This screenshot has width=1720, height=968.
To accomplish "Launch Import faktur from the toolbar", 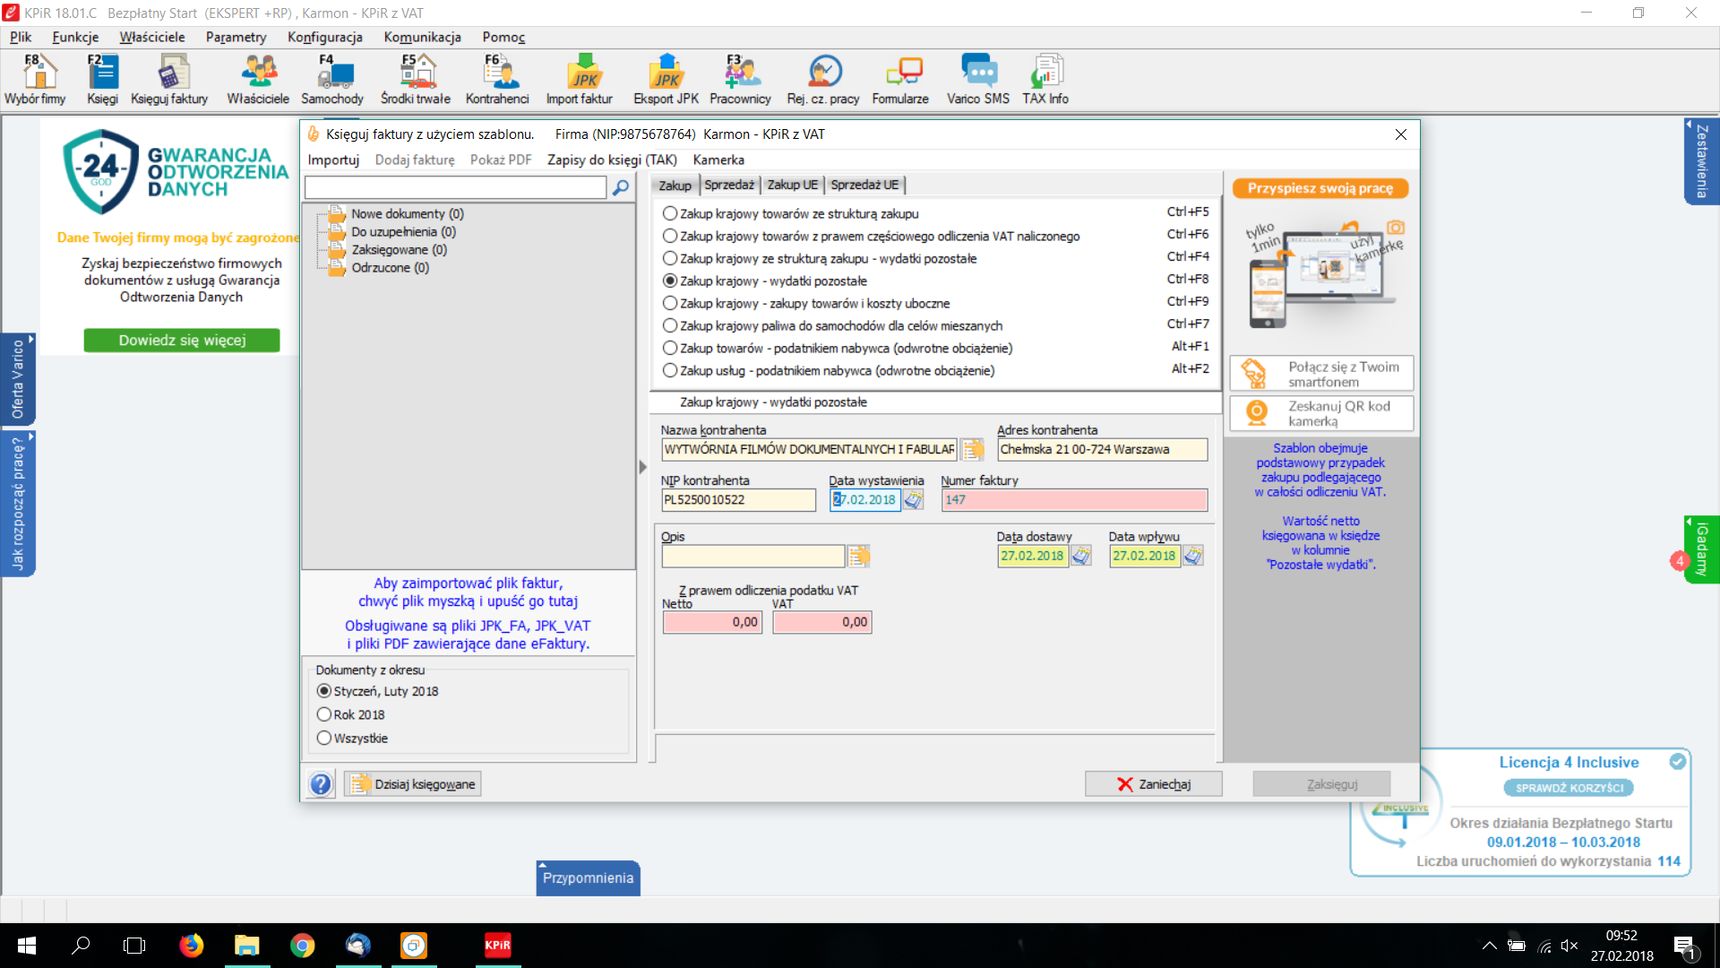I will pyautogui.click(x=579, y=79).
